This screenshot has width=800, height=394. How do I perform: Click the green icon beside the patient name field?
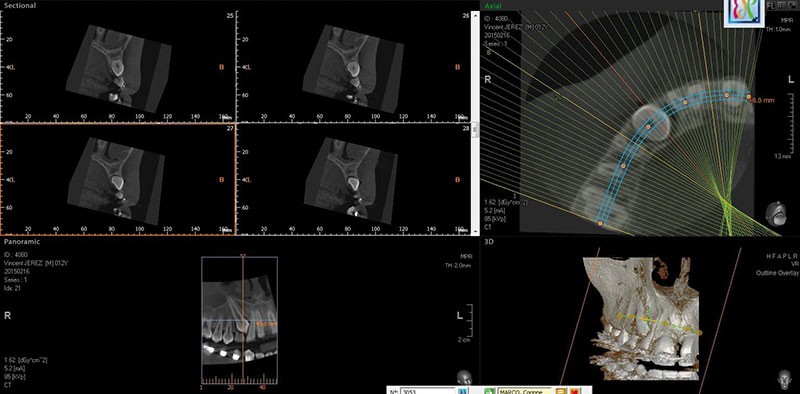click(490, 391)
